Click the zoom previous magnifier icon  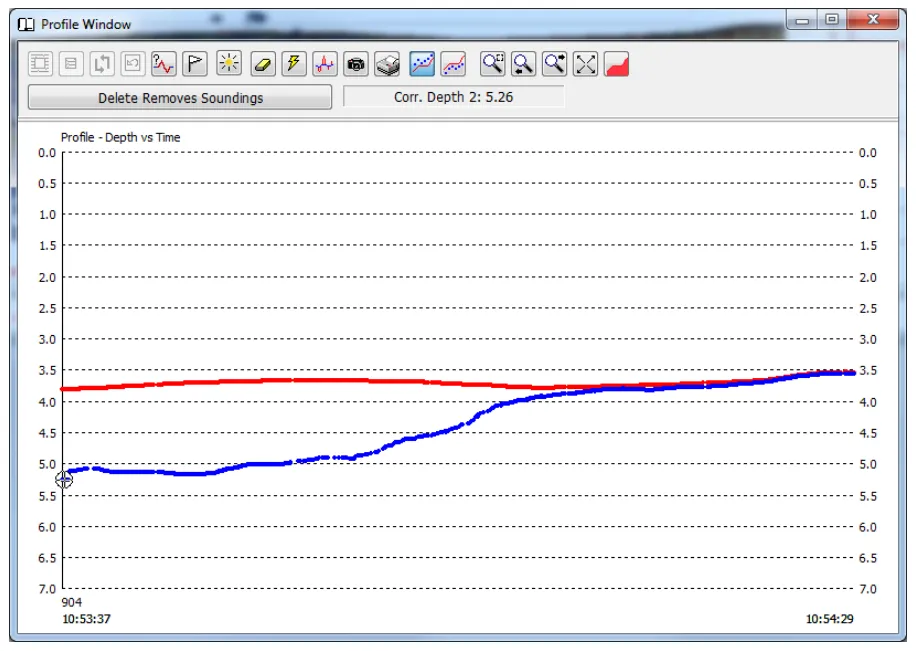coord(523,64)
